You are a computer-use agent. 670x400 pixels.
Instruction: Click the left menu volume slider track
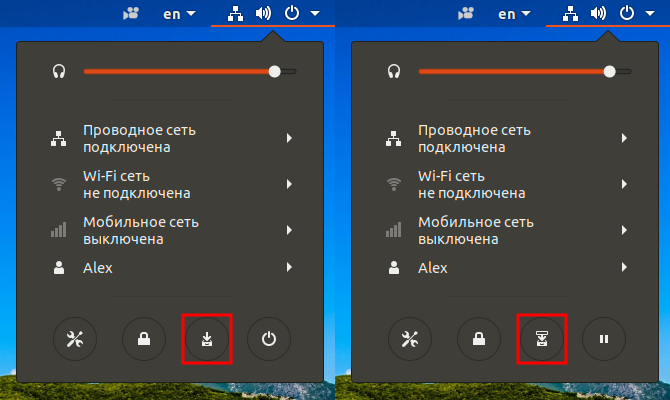click(x=190, y=71)
